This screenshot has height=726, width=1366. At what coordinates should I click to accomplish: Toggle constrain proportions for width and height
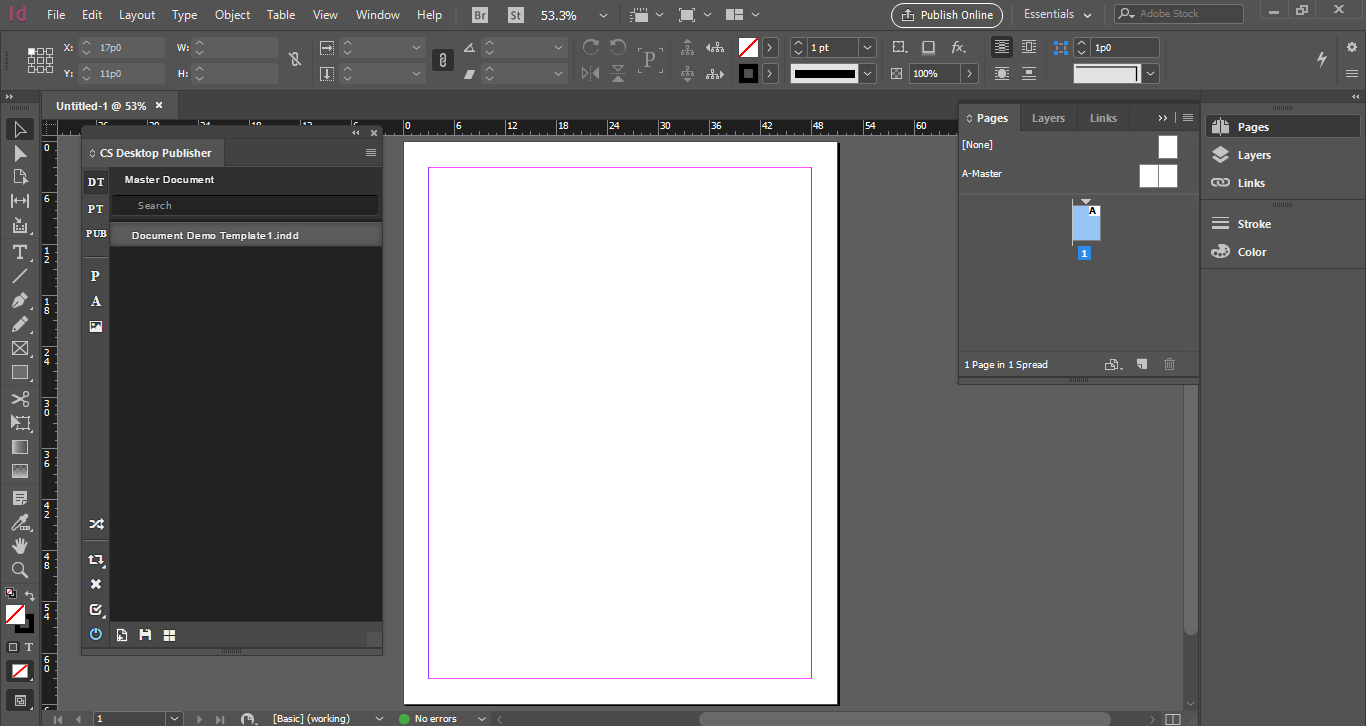[x=295, y=60]
